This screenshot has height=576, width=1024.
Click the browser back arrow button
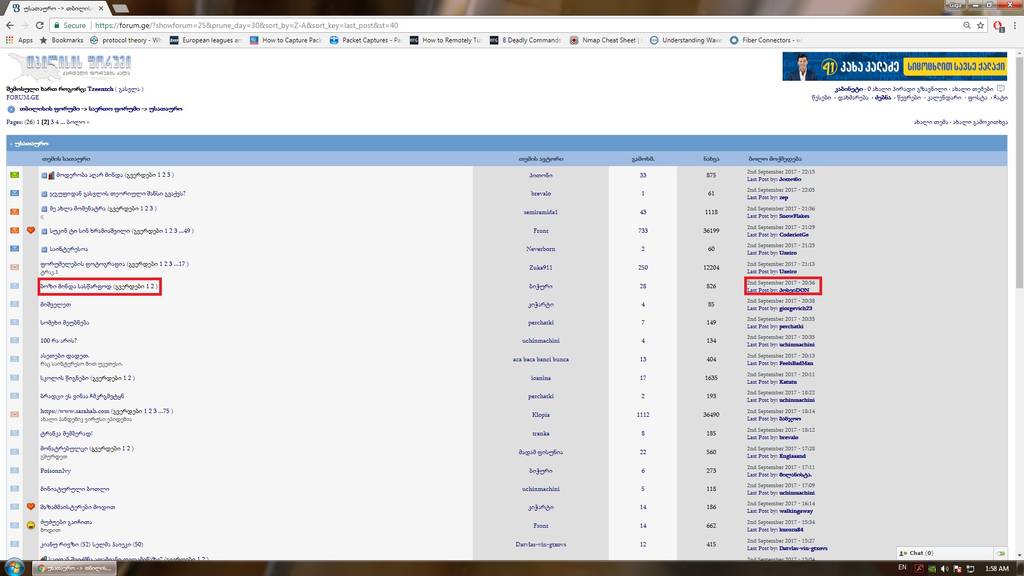pyautogui.click(x=10, y=25)
